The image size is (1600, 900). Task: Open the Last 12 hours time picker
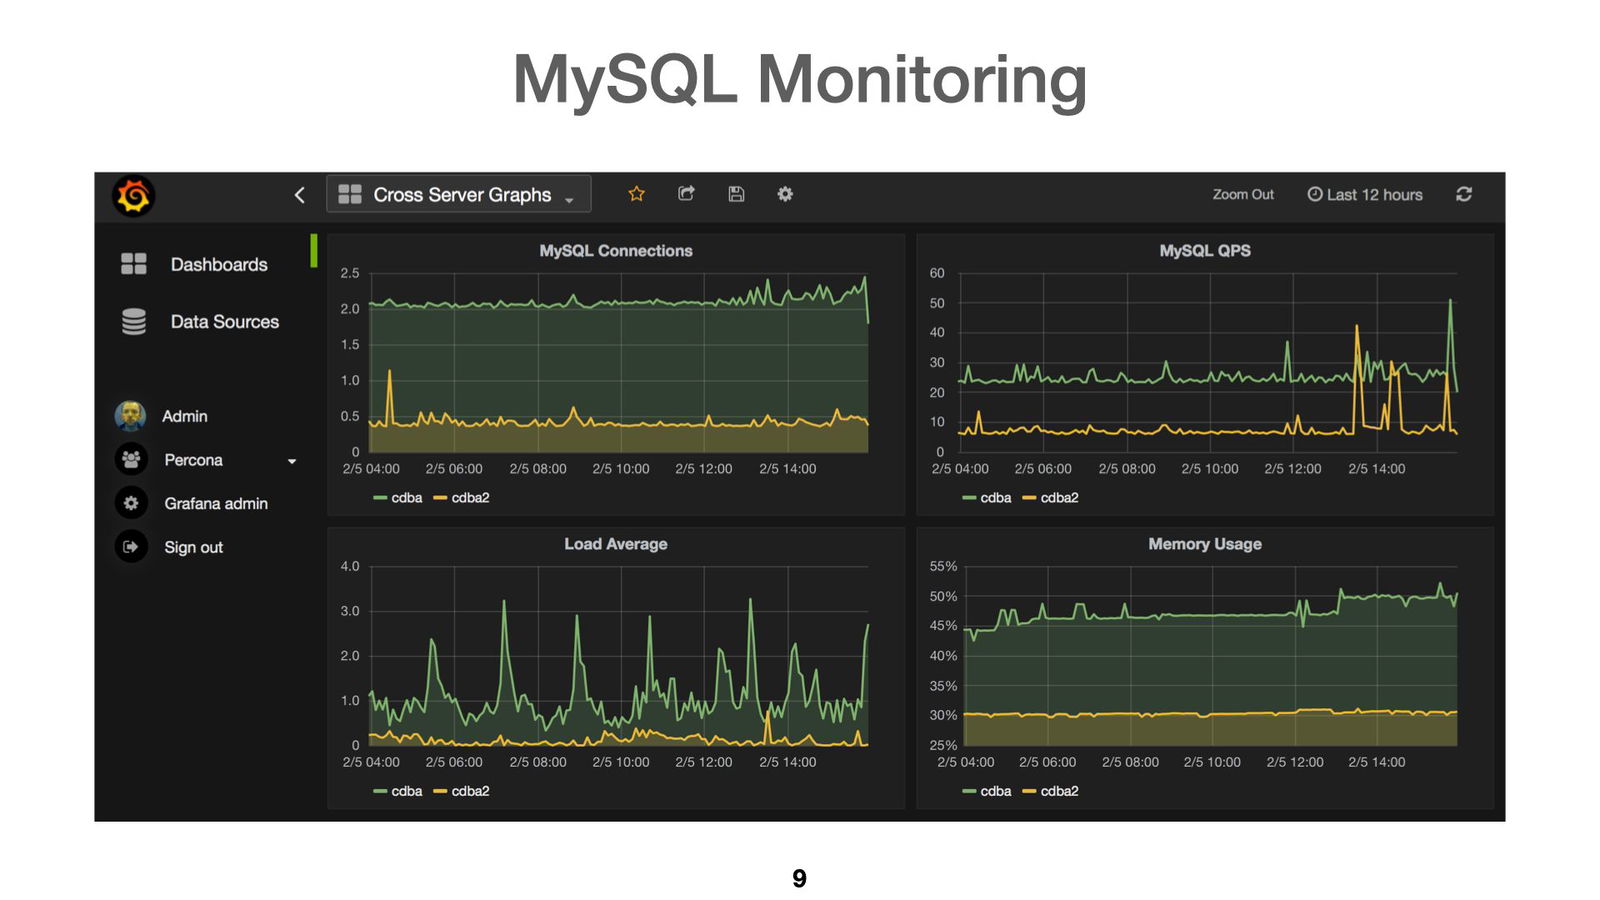pos(1365,194)
